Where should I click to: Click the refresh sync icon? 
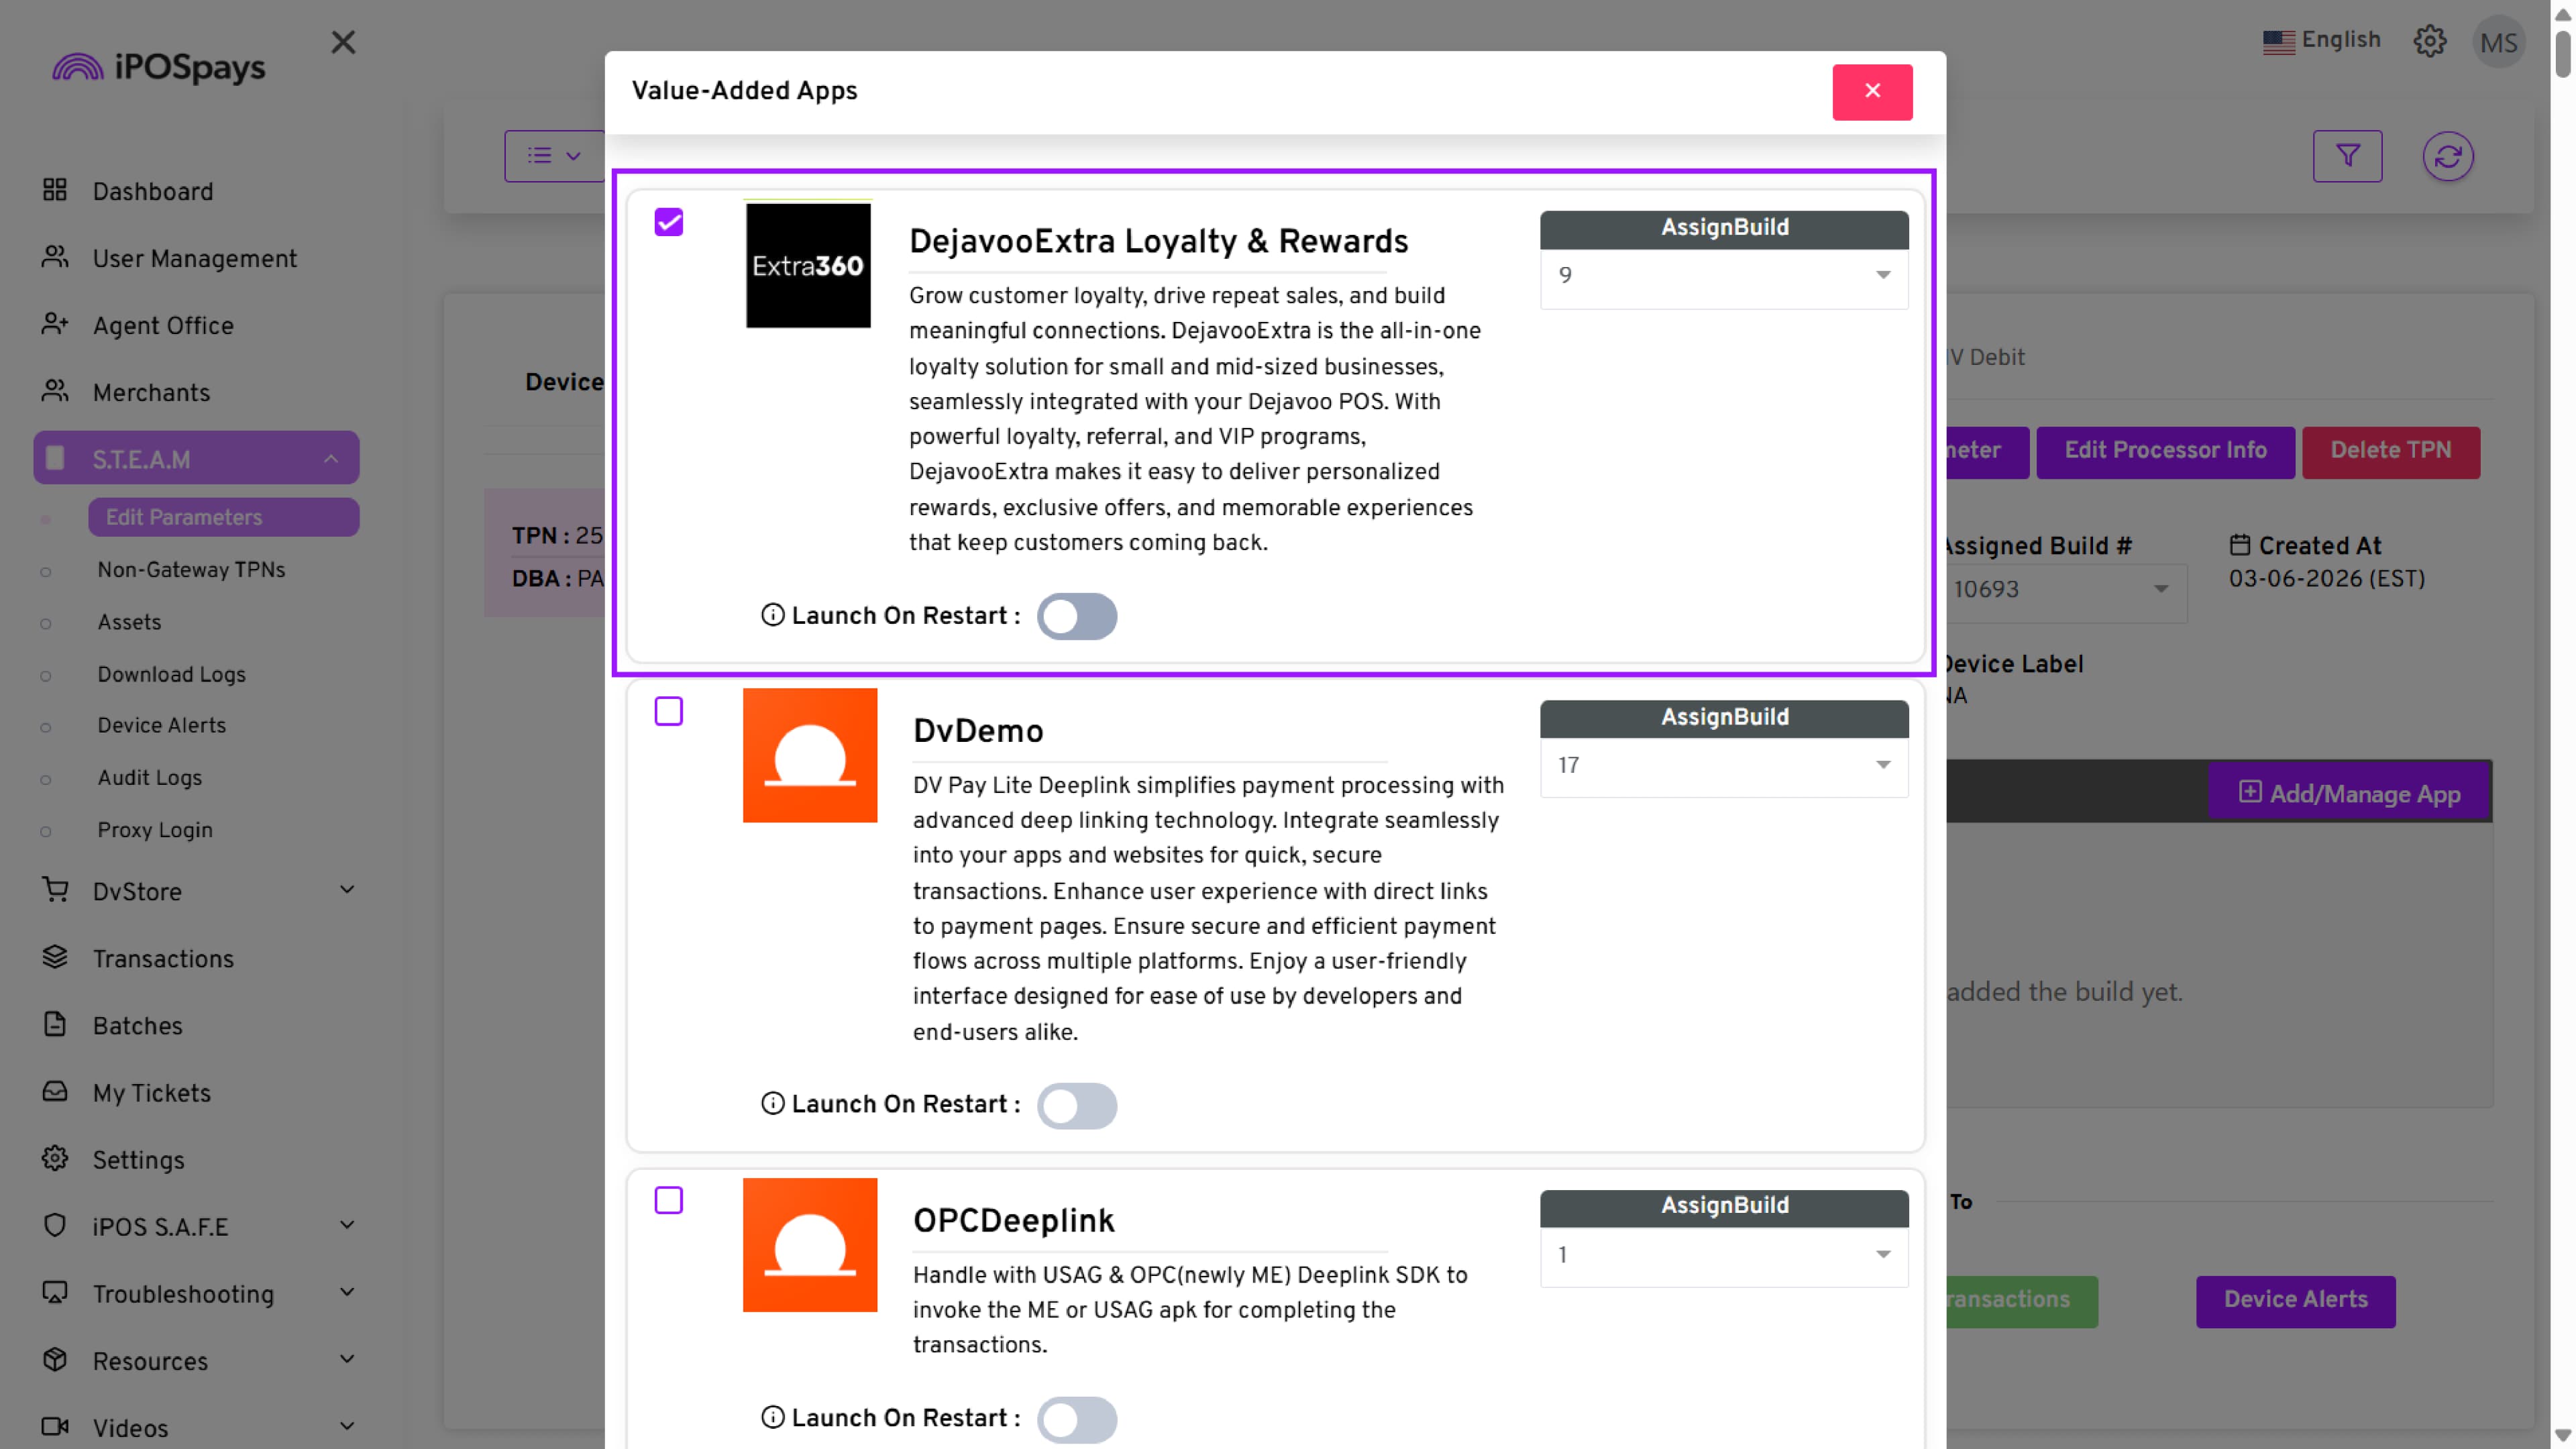click(x=2447, y=156)
